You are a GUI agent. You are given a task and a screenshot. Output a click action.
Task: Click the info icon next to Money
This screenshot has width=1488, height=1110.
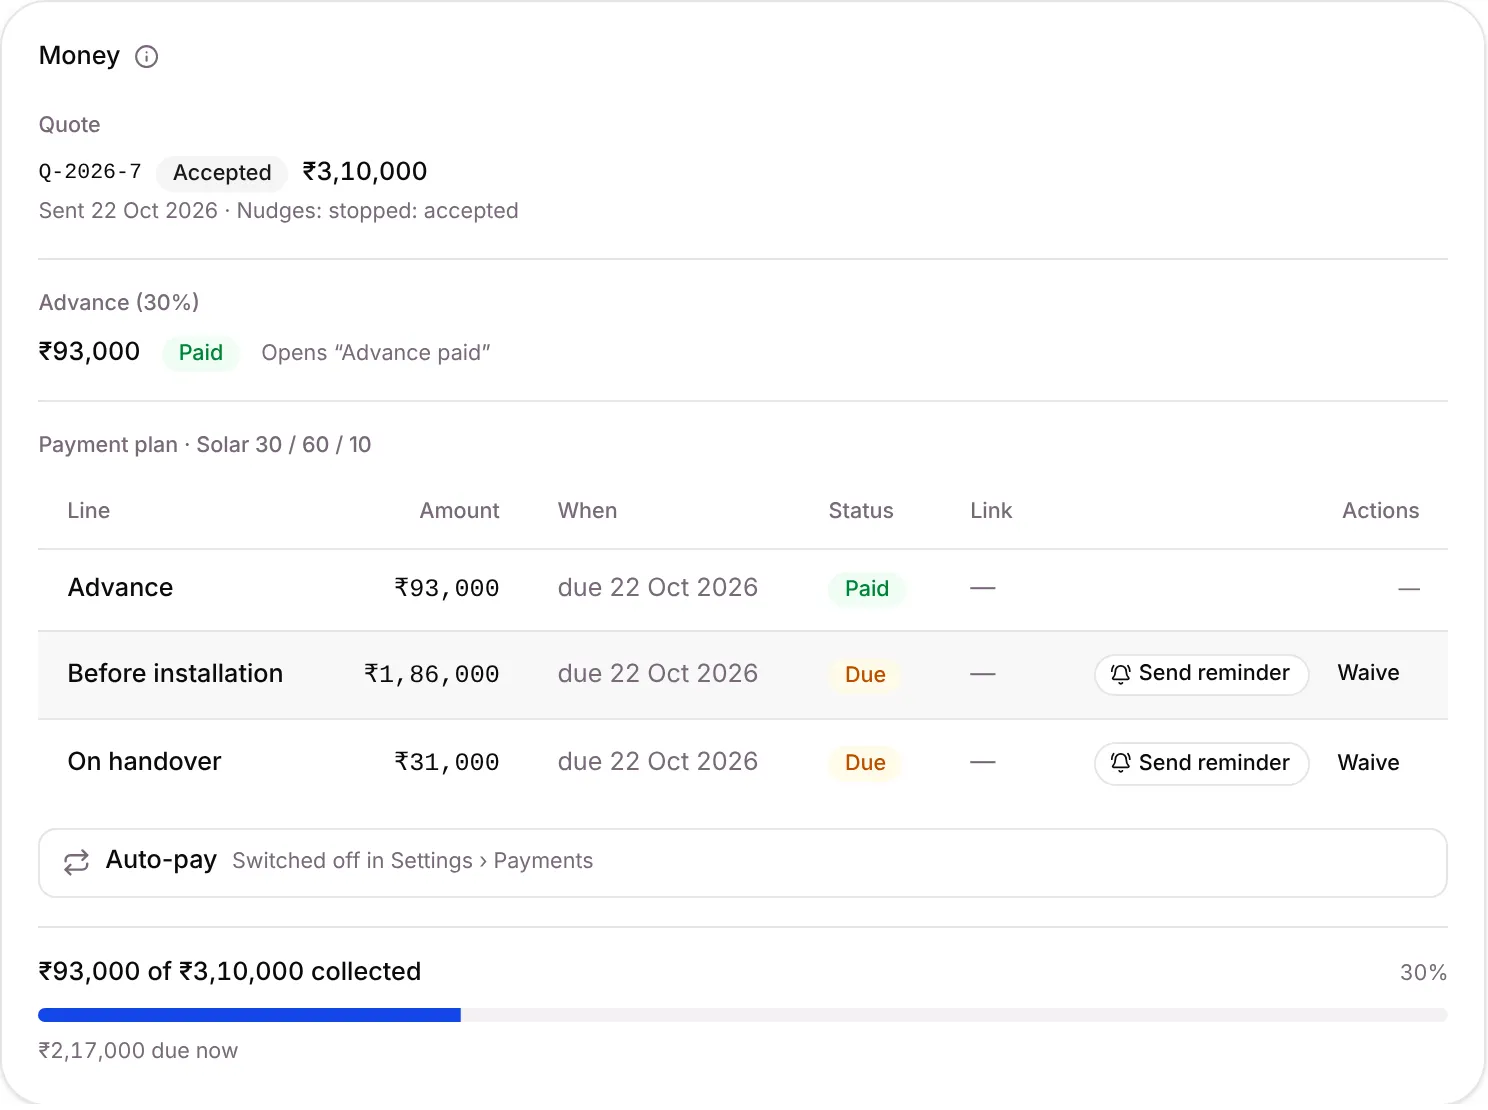click(x=146, y=57)
